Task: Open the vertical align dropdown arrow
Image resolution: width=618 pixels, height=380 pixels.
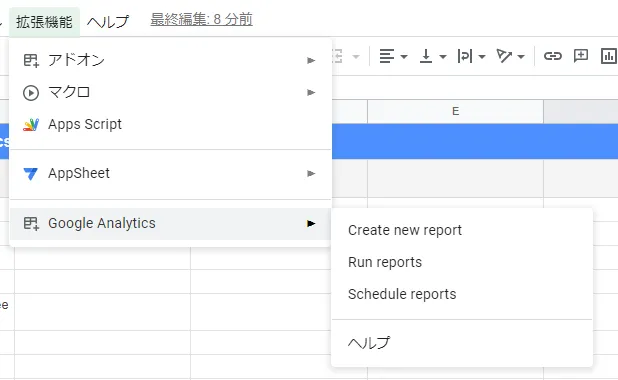Action: point(443,57)
